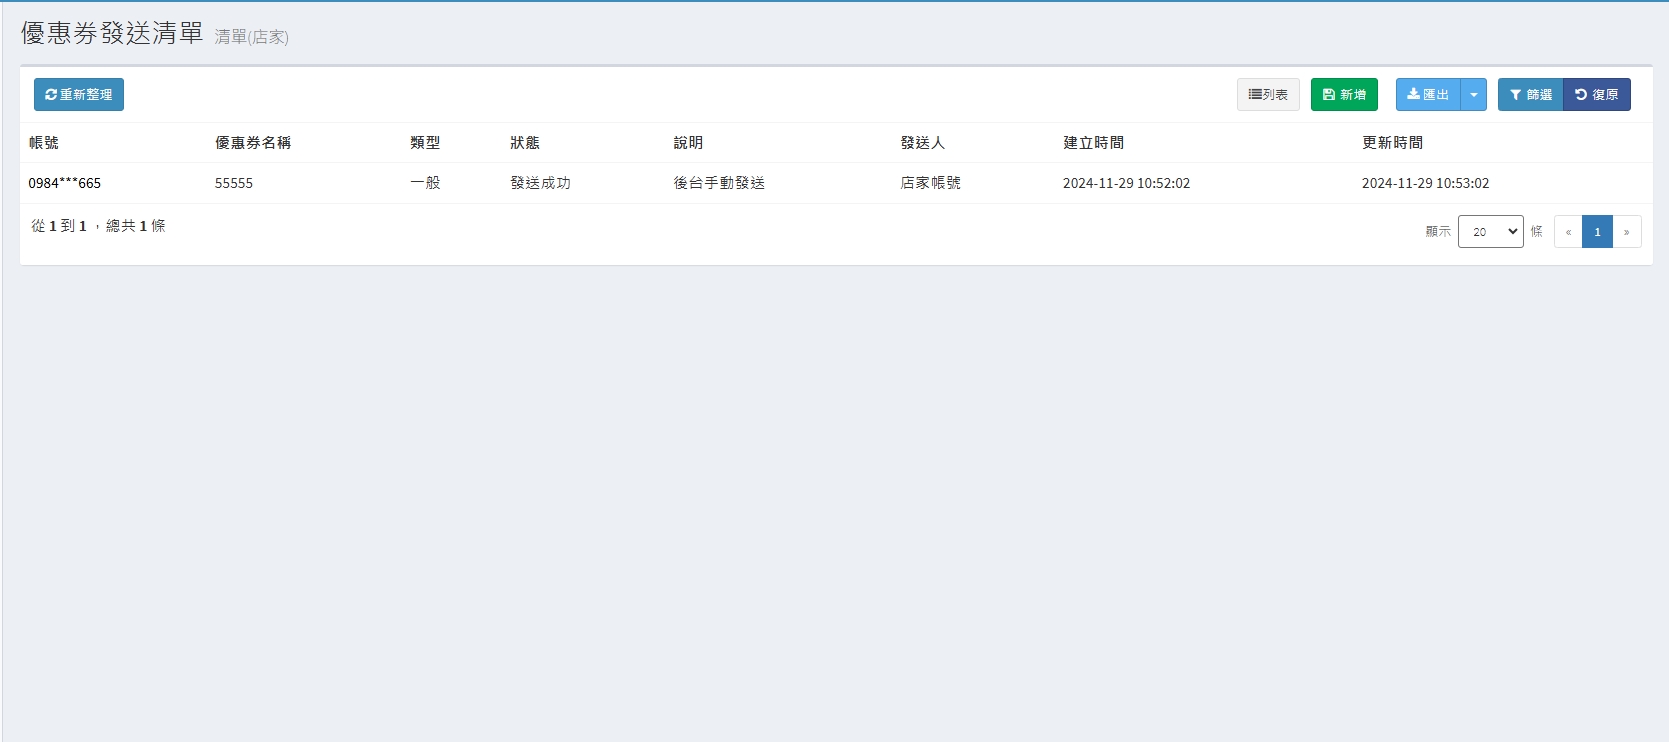Viewport: 1669px width, 742px height.
Task: Click the 說明 column header
Action: pos(688,143)
